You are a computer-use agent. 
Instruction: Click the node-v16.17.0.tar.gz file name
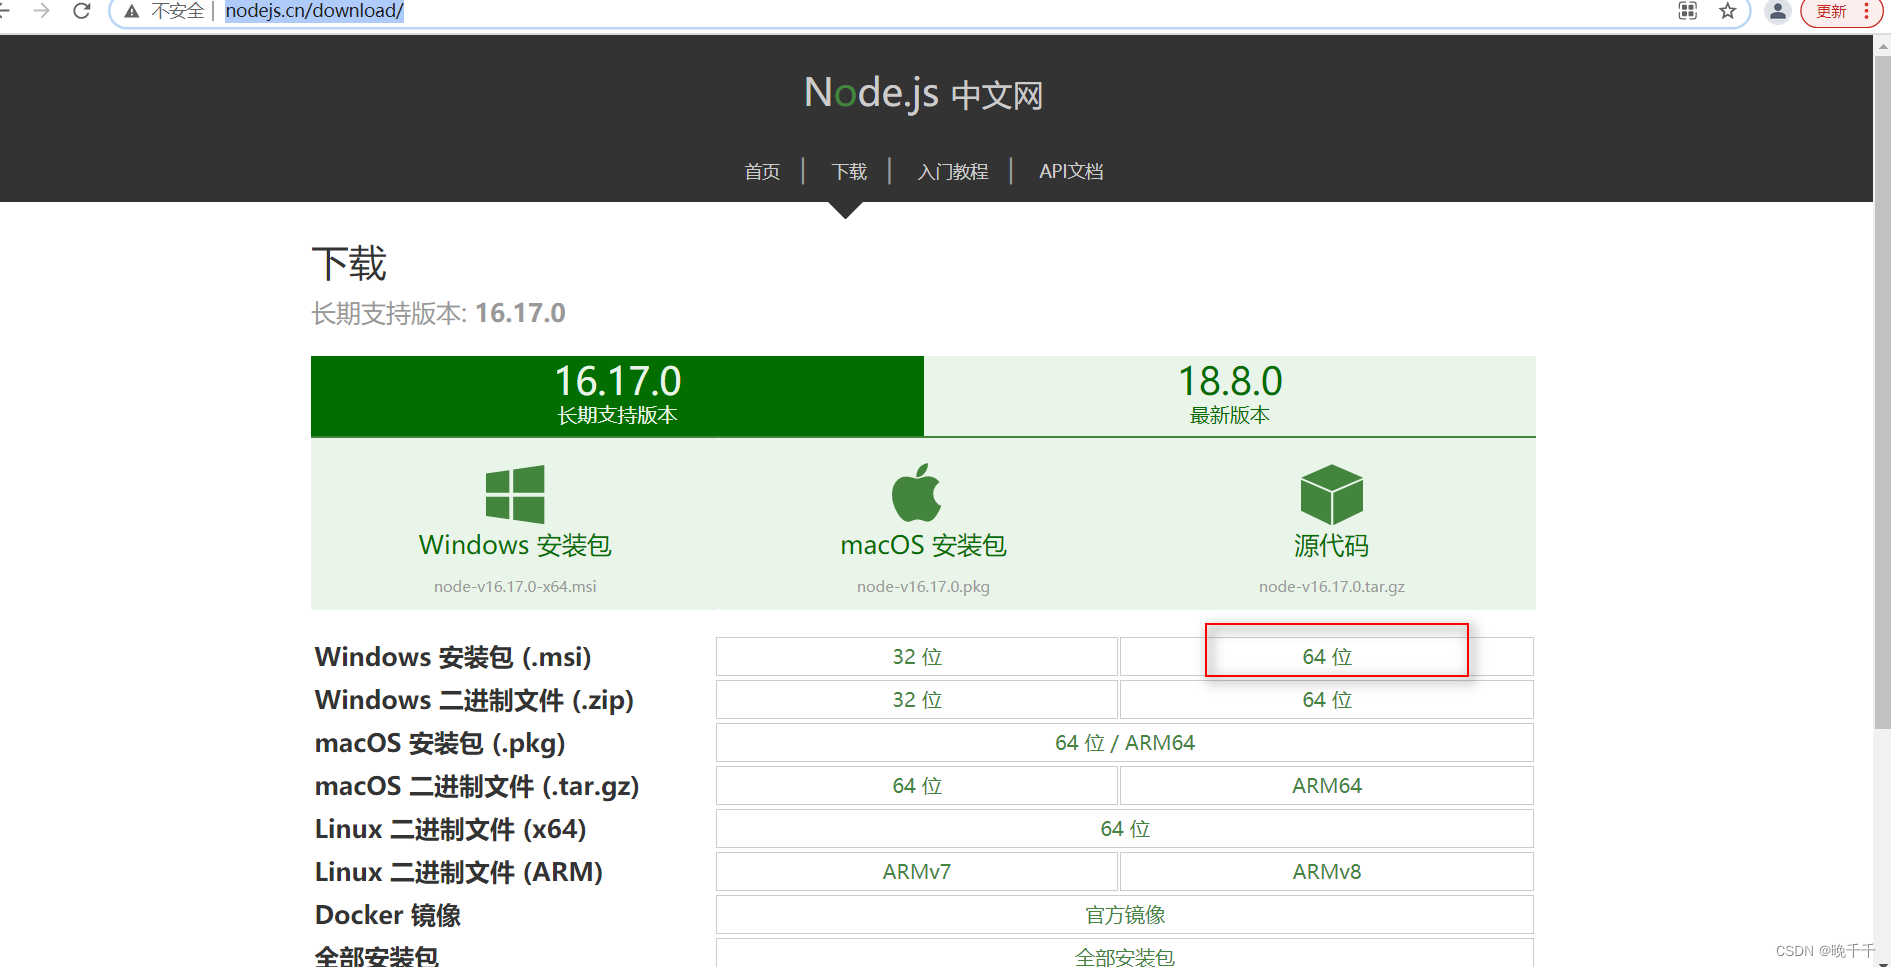(x=1331, y=587)
